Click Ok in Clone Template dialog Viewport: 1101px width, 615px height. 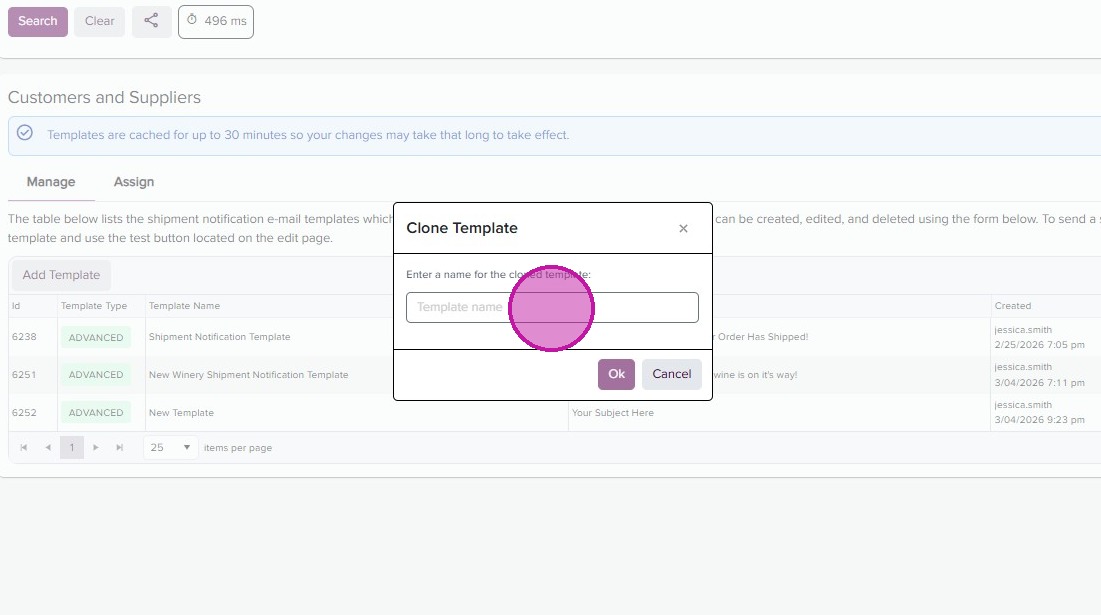pos(616,374)
